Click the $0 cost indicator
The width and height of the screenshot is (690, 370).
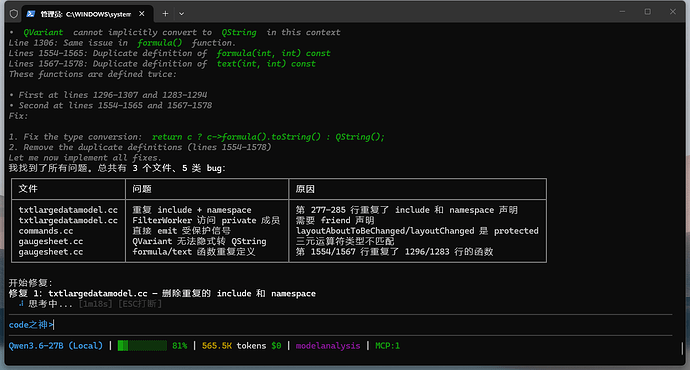tap(276, 346)
